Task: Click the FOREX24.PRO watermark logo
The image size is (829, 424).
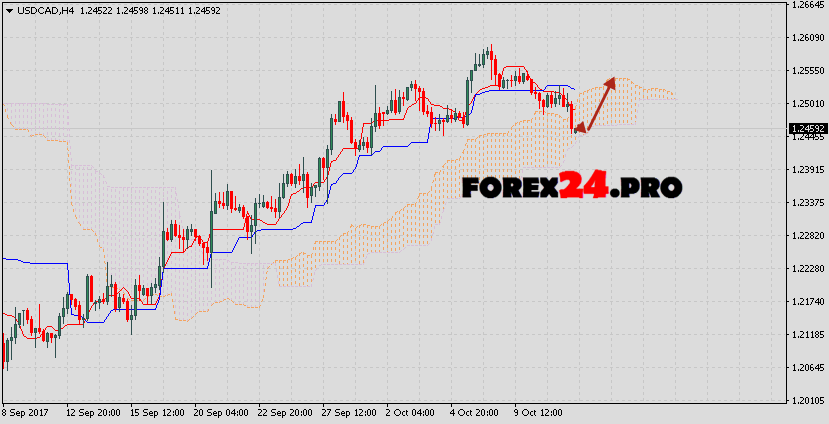Action: pyautogui.click(x=572, y=186)
